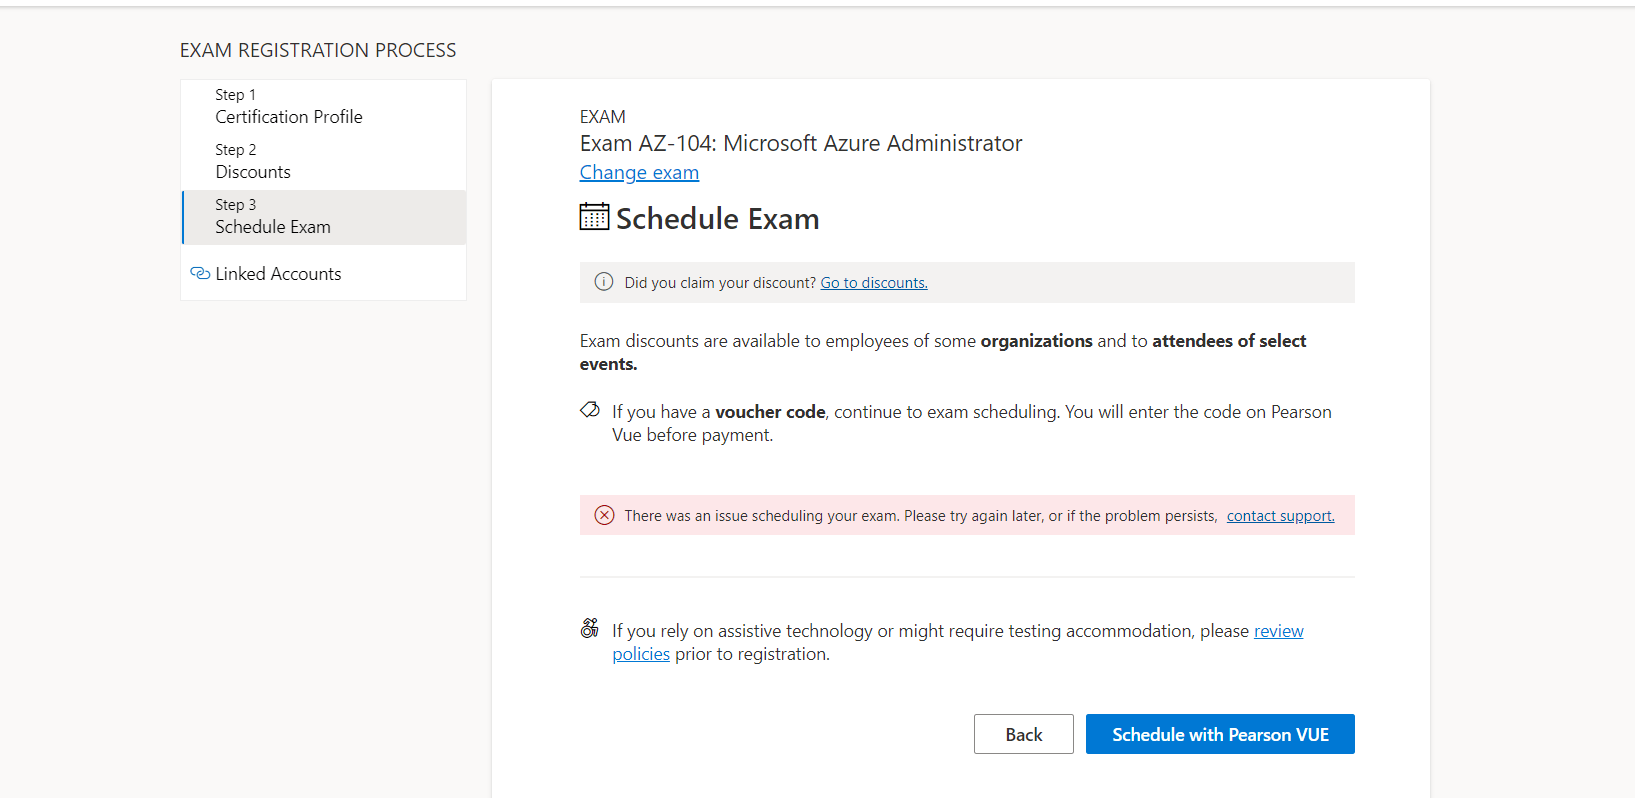The image size is (1635, 798).
Task: Click the Exam AZ-104 title text
Action: [801, 143]
